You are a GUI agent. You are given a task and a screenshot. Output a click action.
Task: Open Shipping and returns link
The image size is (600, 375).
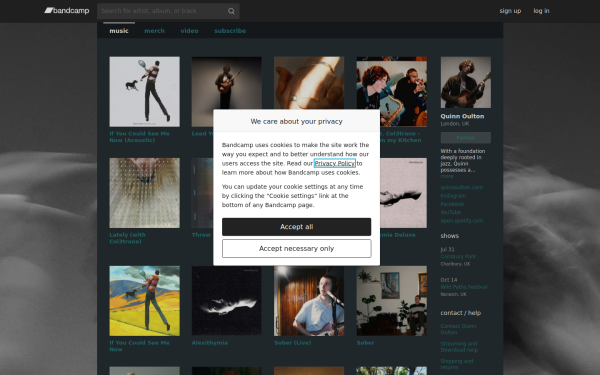457,364
